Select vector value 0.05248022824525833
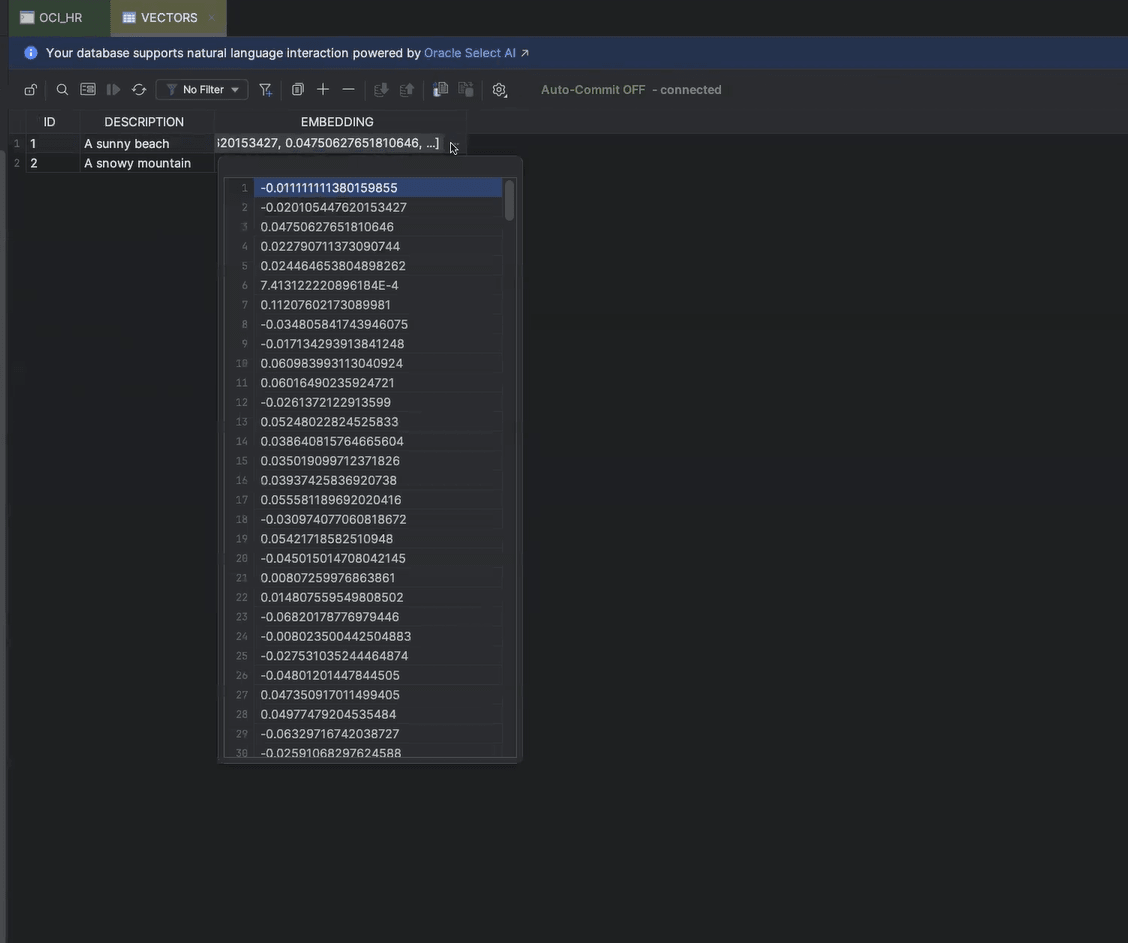The height and width of the screenshot is (943, 1128). point(377,422)
